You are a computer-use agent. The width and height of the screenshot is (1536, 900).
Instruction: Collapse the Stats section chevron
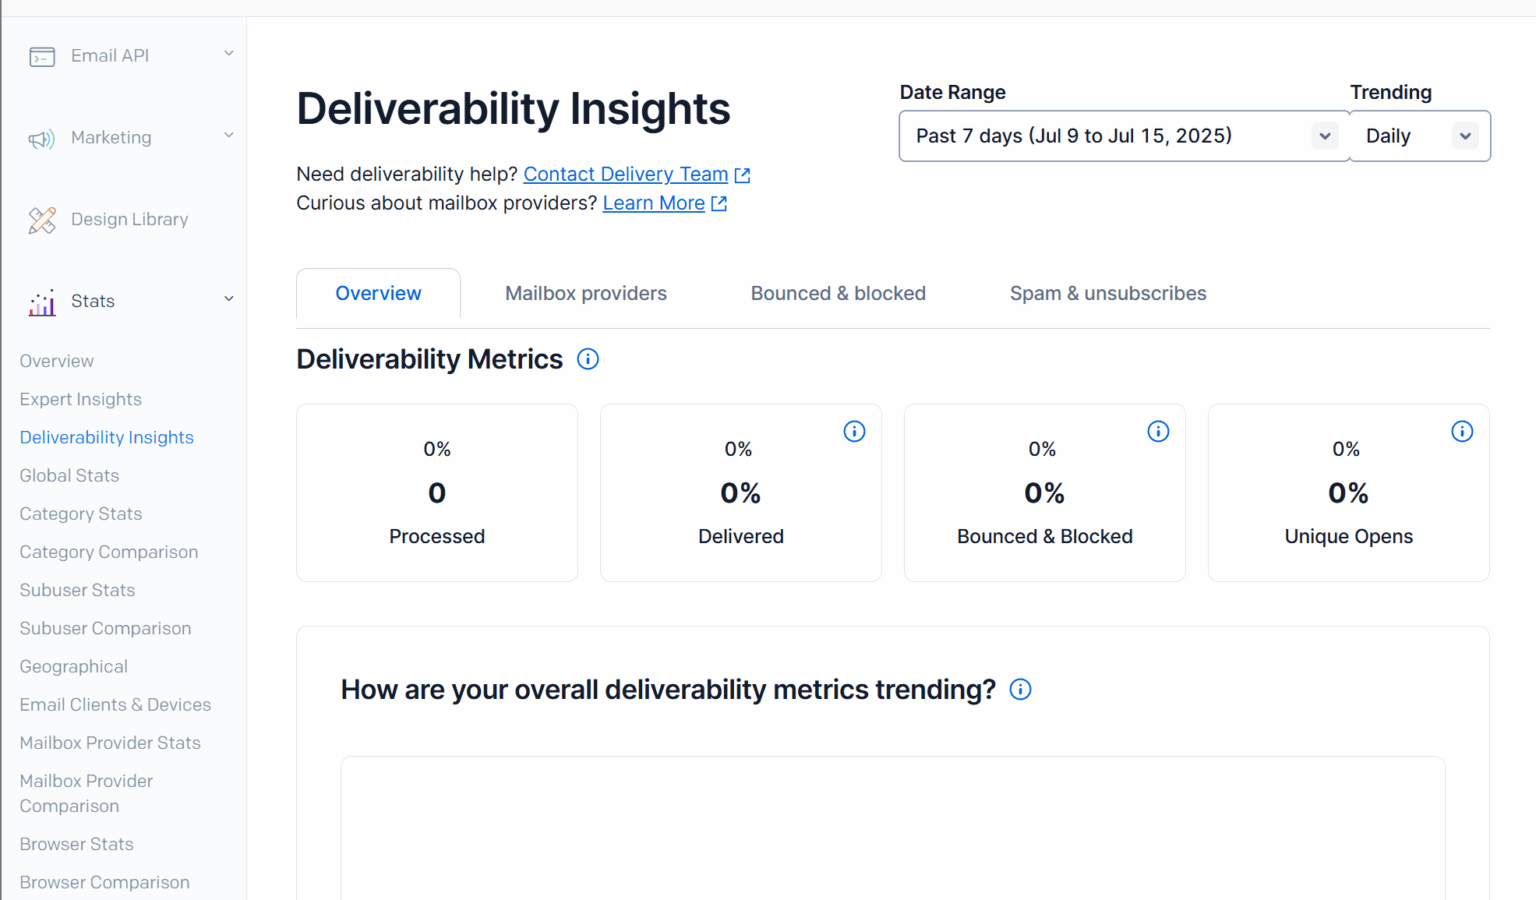[229, 299]
